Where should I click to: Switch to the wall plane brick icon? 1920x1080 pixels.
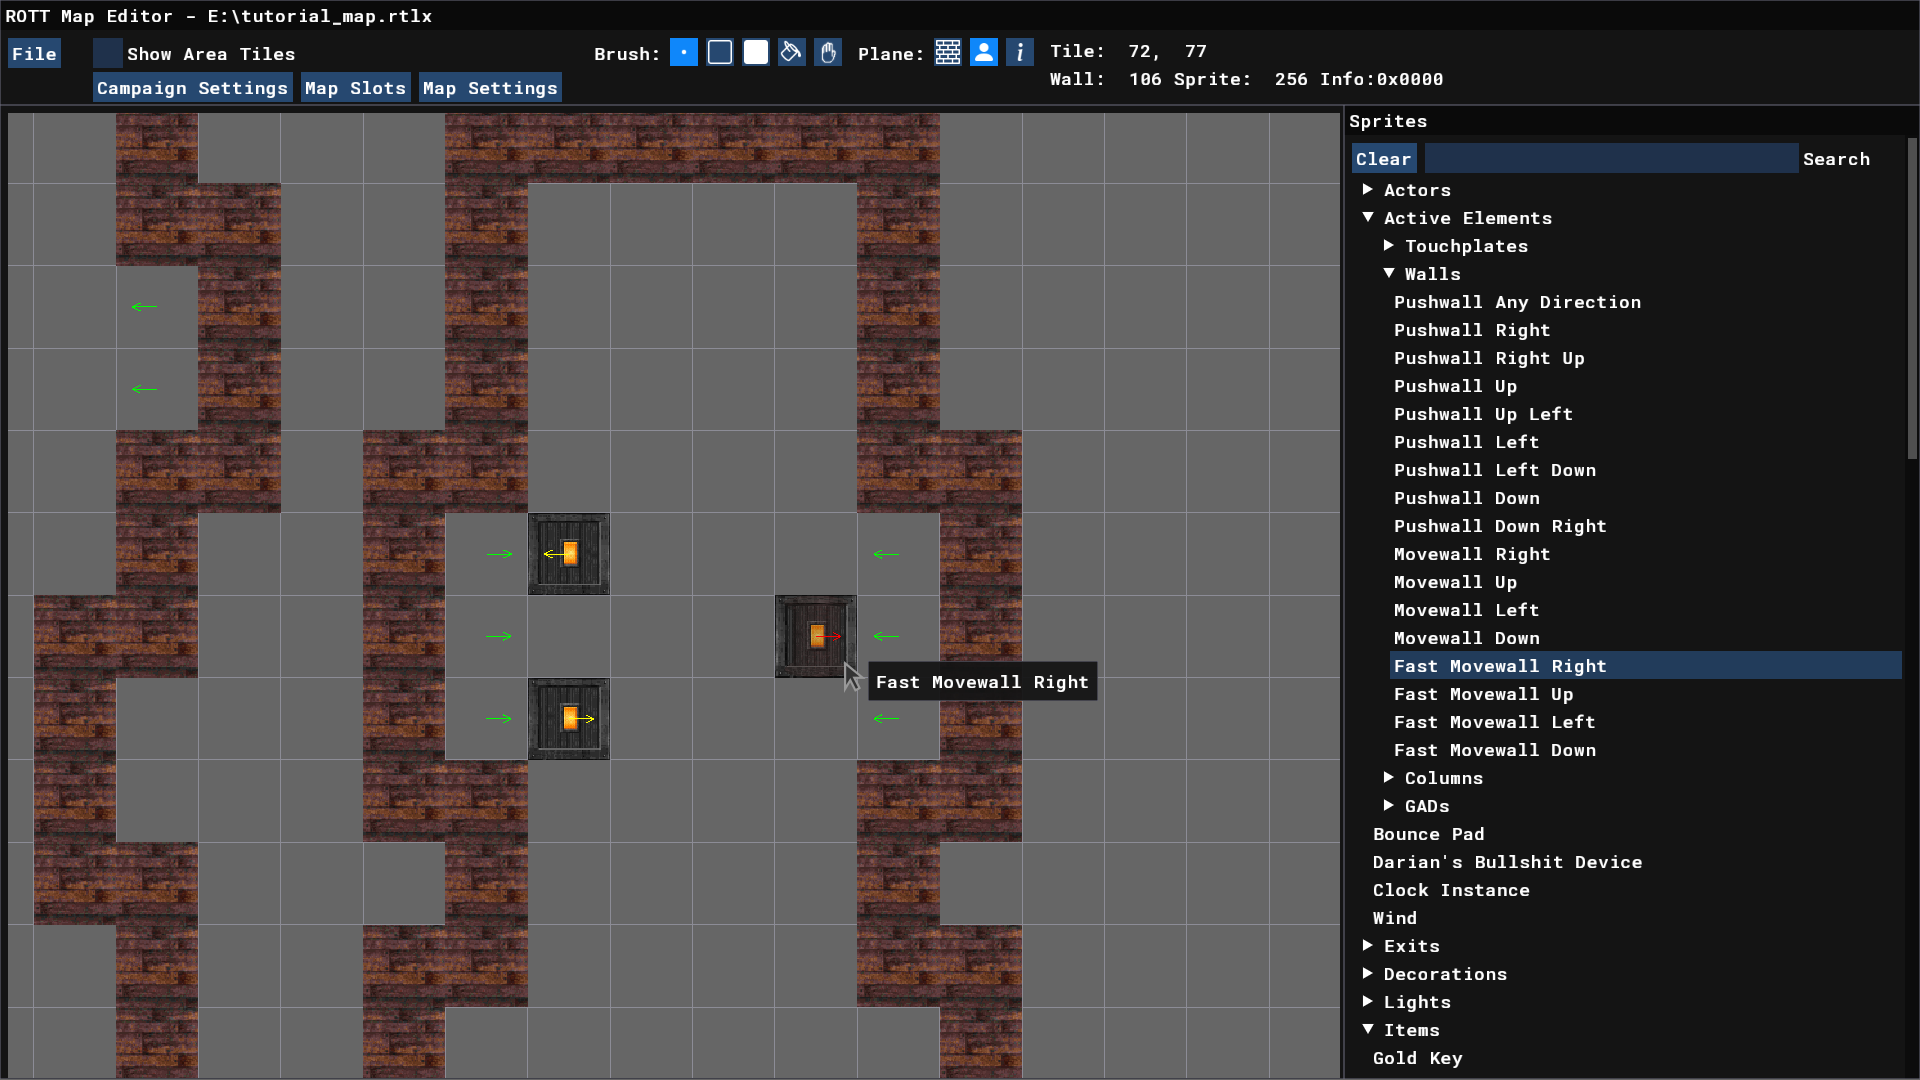948,53
